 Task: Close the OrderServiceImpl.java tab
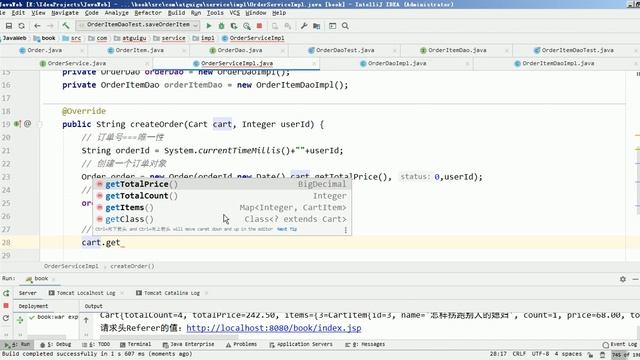coord(314,64)
